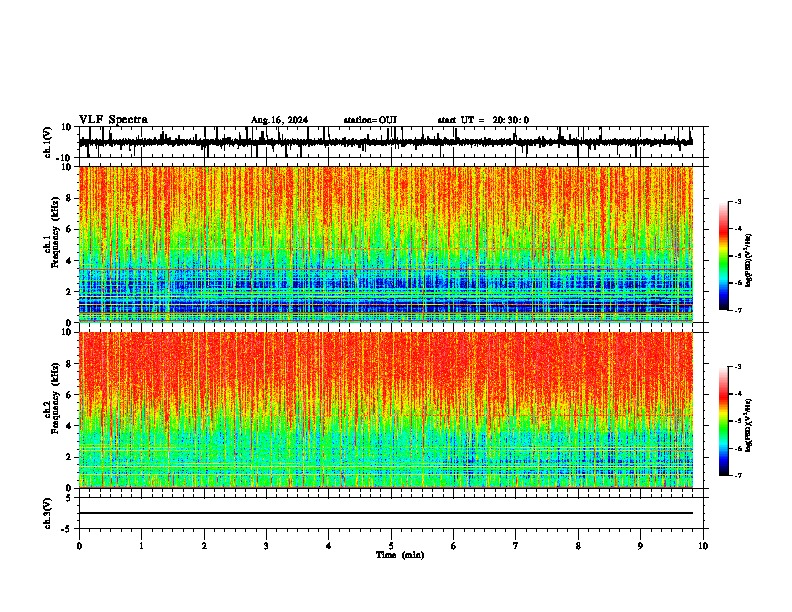The width and height of the screenshot is (792, 612).
Task: Click the "station=OUJ" header label
Action: coord(370,120)
